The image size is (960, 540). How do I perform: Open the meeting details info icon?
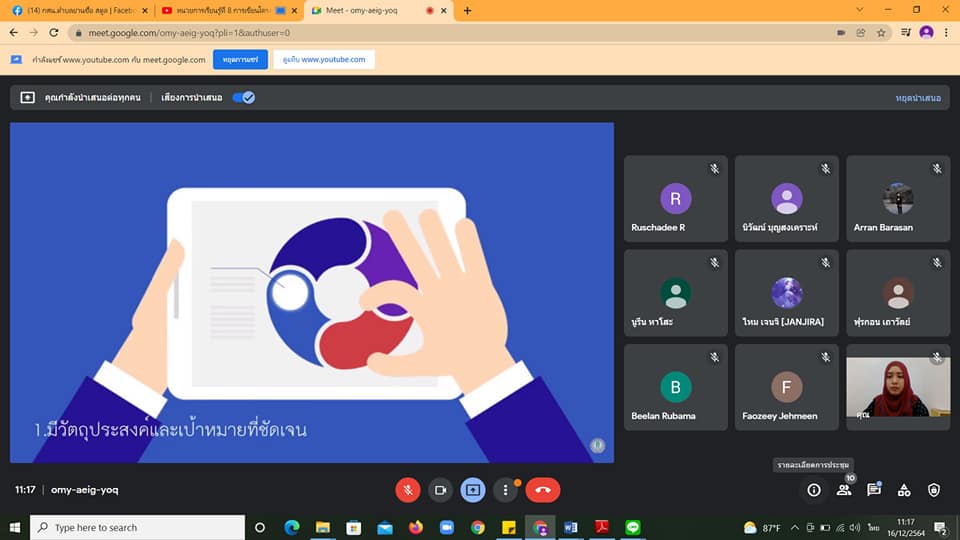click(x=814, y=490)
